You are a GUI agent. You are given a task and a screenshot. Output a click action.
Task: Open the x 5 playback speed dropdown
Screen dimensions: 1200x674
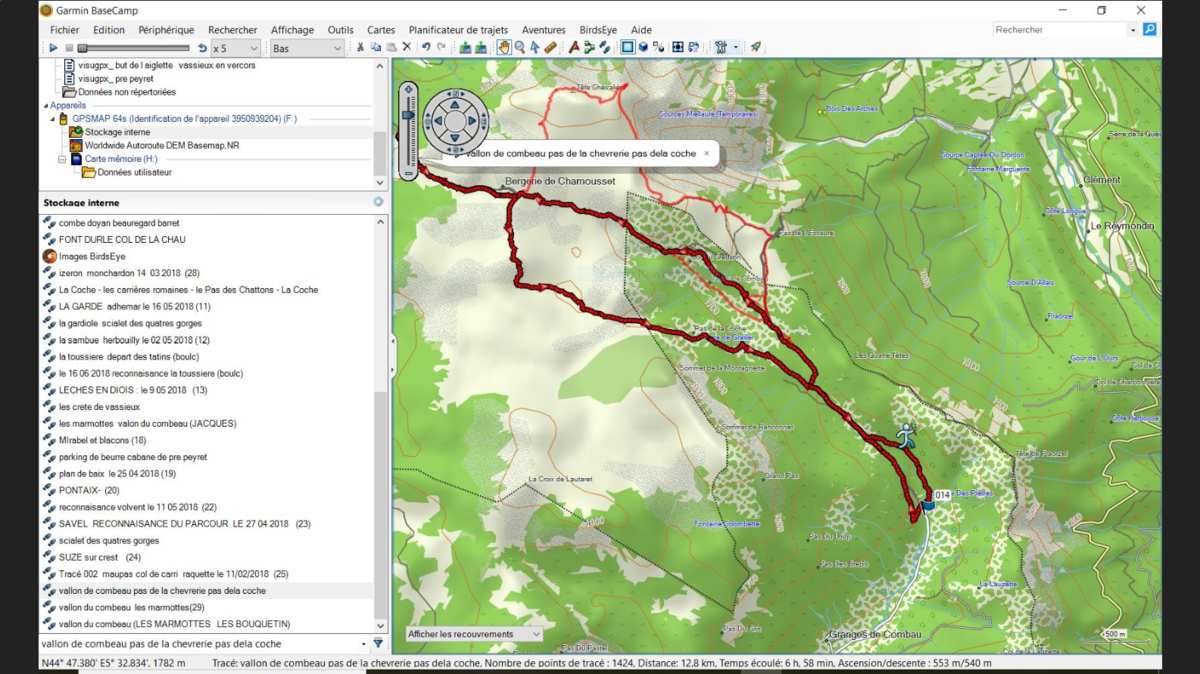click(236, 48)
